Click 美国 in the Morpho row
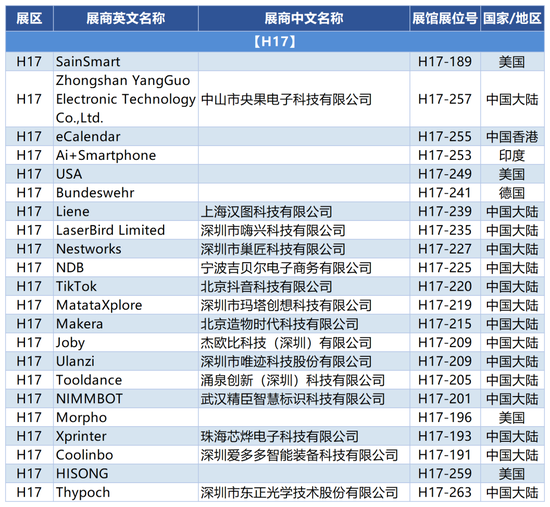This screenshot has height=507, width=550. (512, 418)
